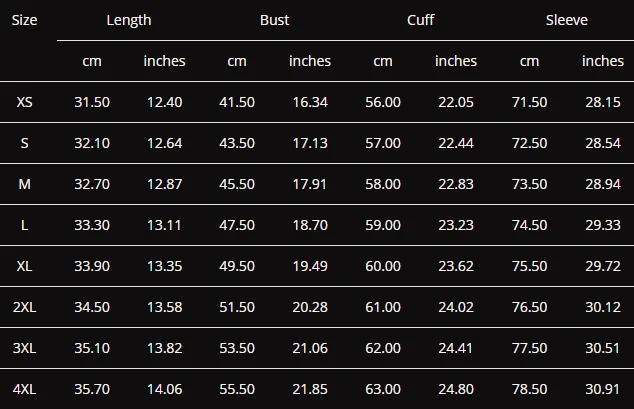
Task: Select the Cuff column header
Action: coord(421,20)
